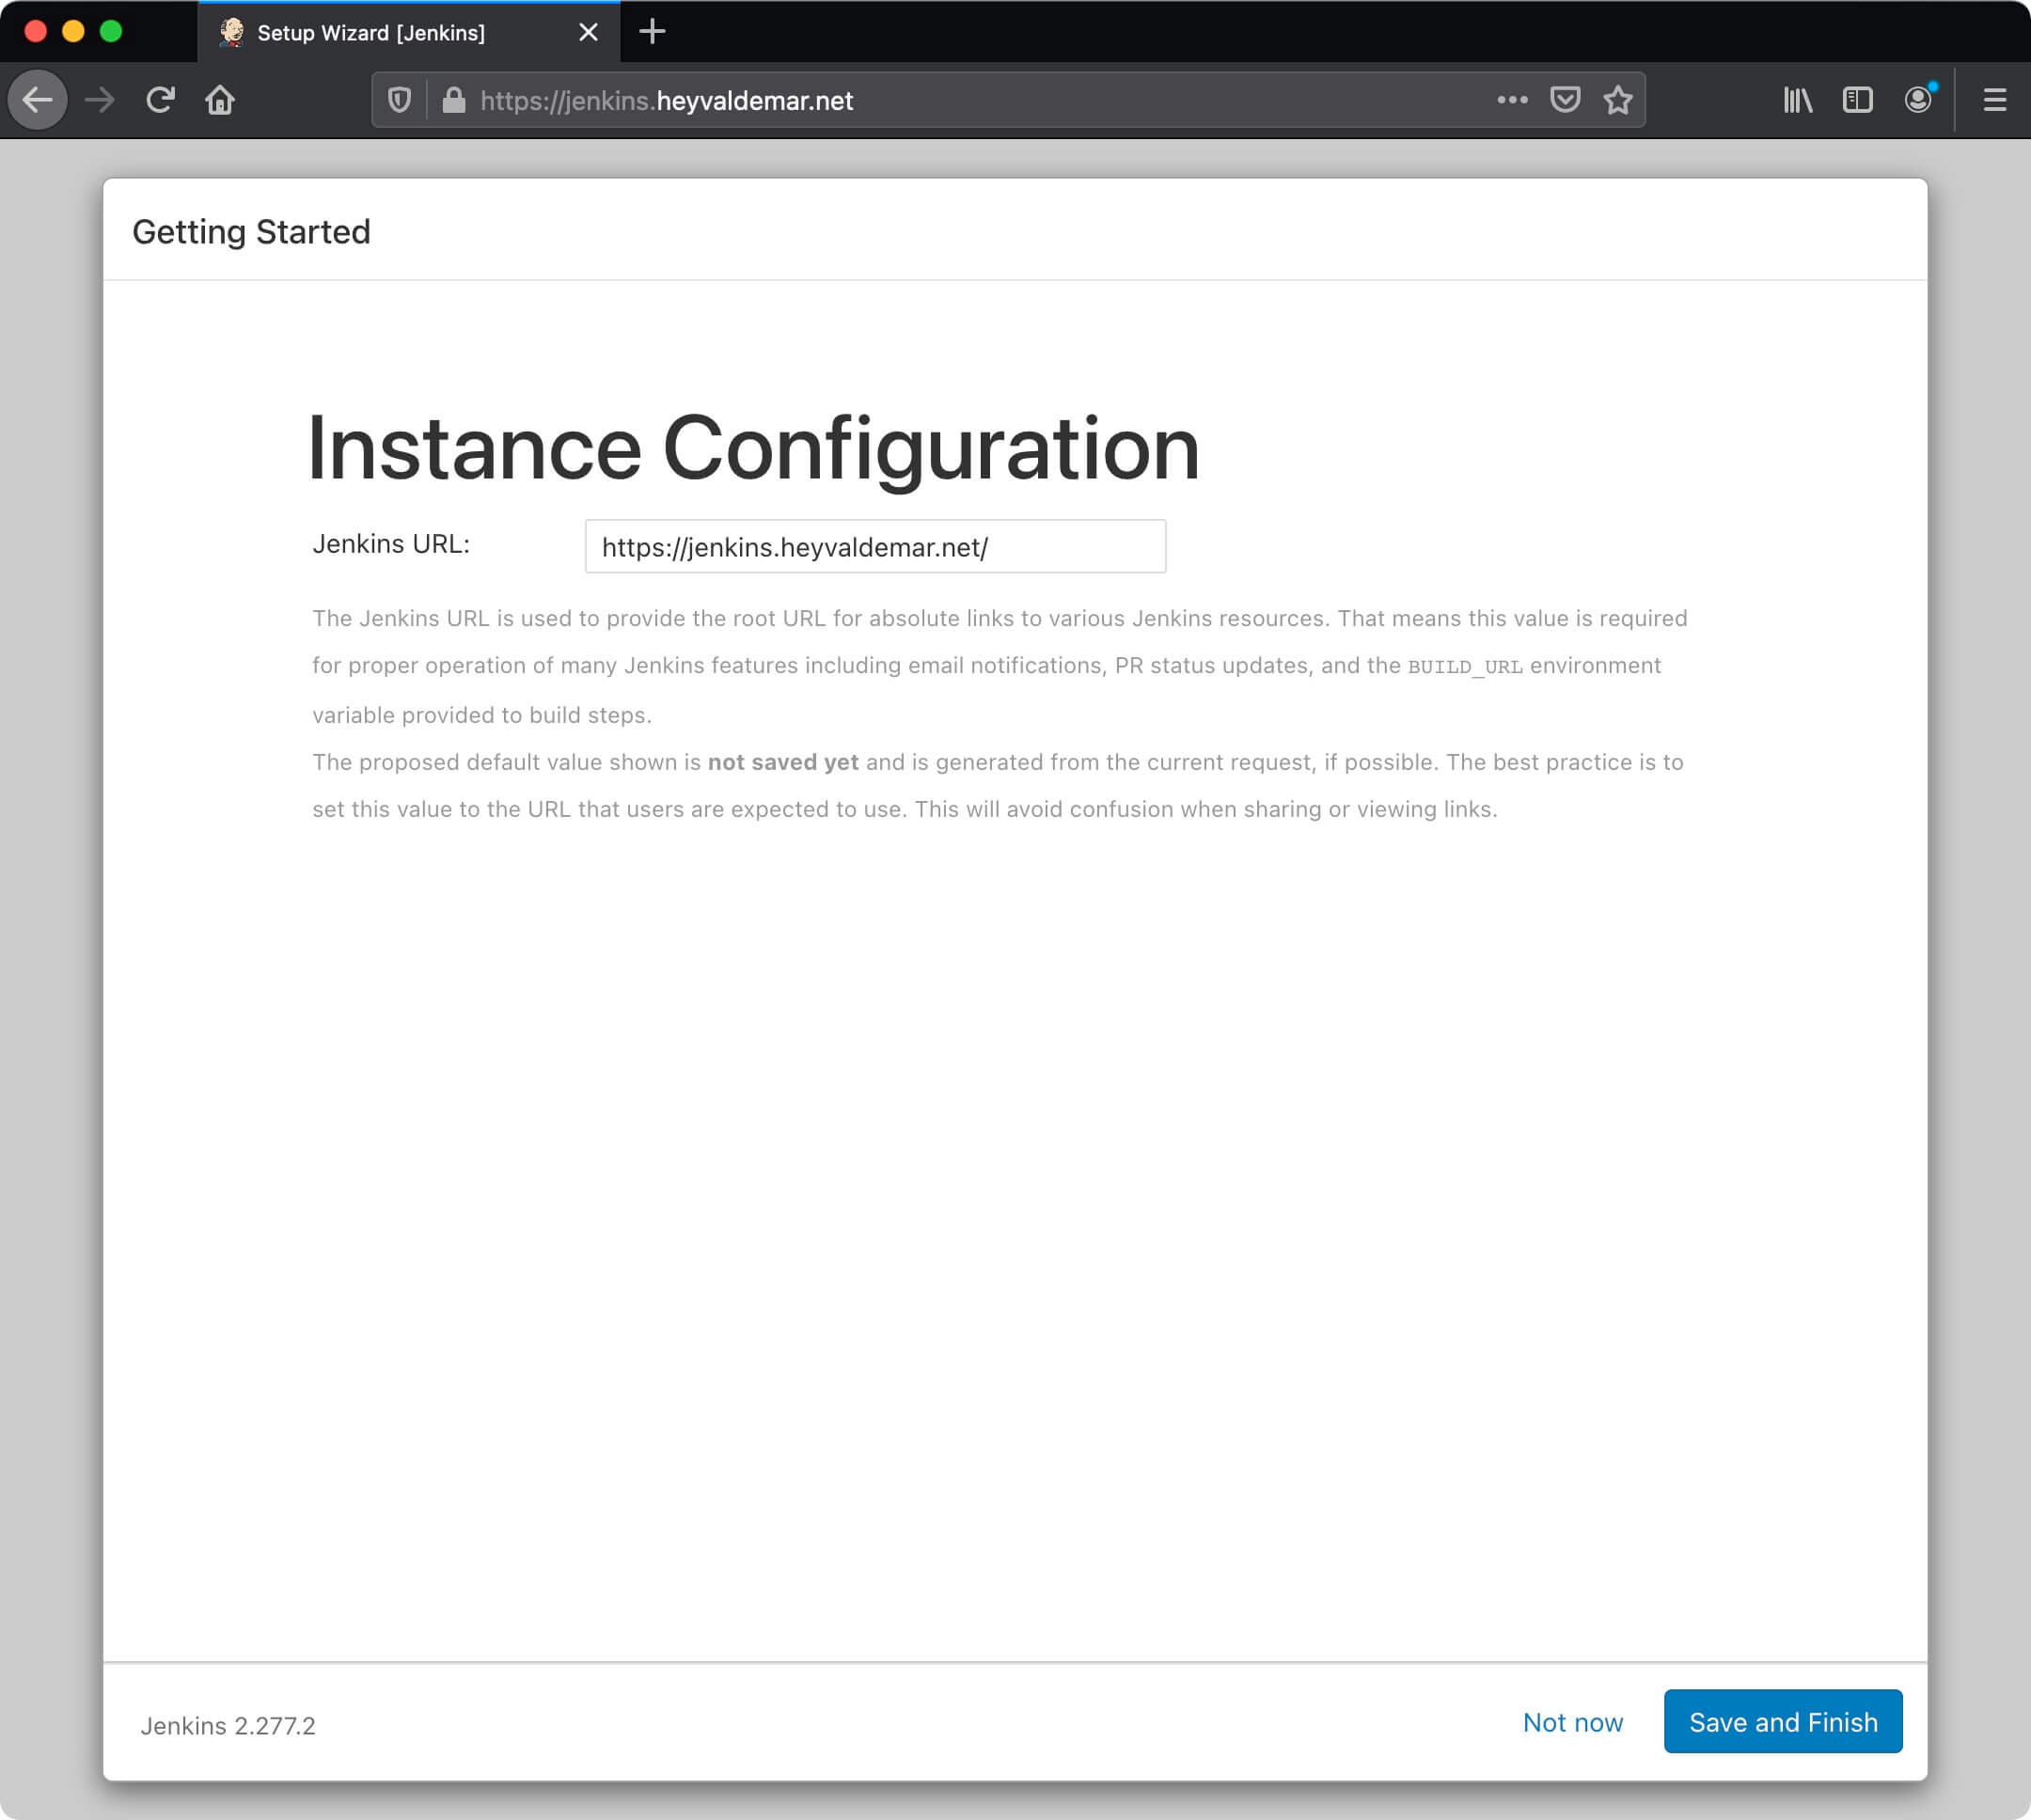Viewport: 2031px width, 1820px height.
Task: Click the 'Getting Started' section header
Action: pos(251,230)
